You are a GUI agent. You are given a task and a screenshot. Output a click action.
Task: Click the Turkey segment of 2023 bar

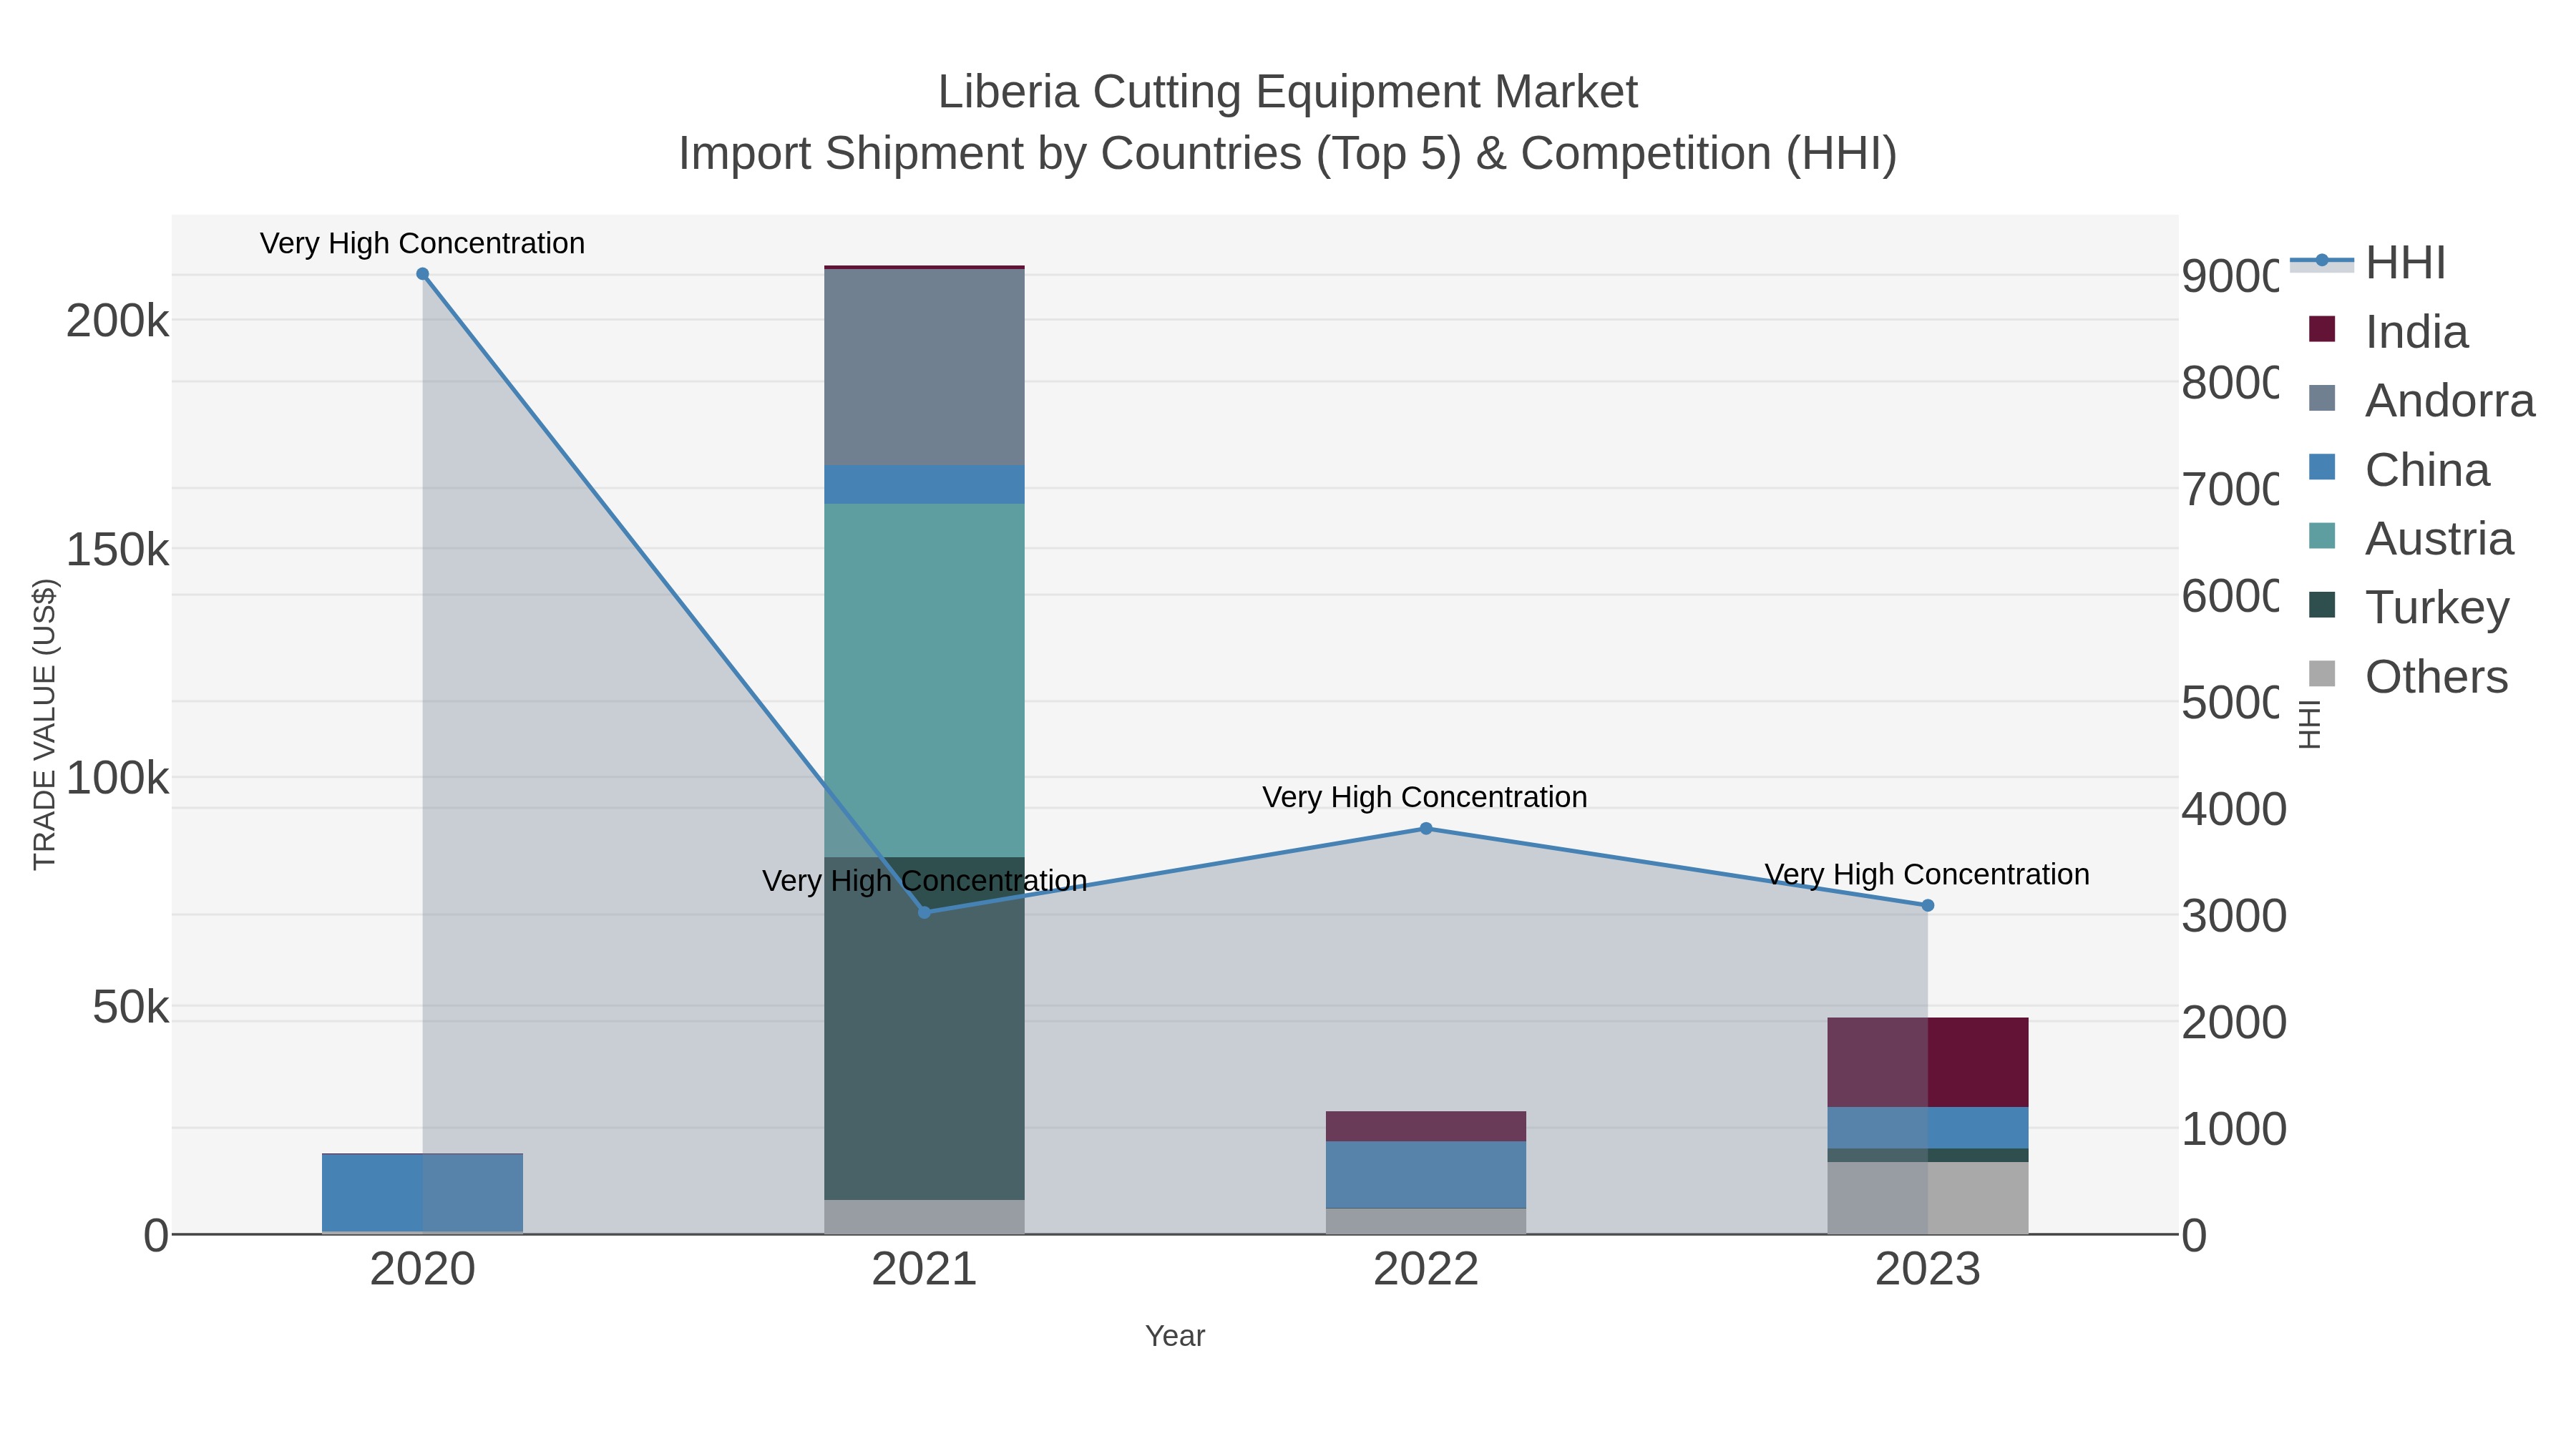pos(1928,1155)
